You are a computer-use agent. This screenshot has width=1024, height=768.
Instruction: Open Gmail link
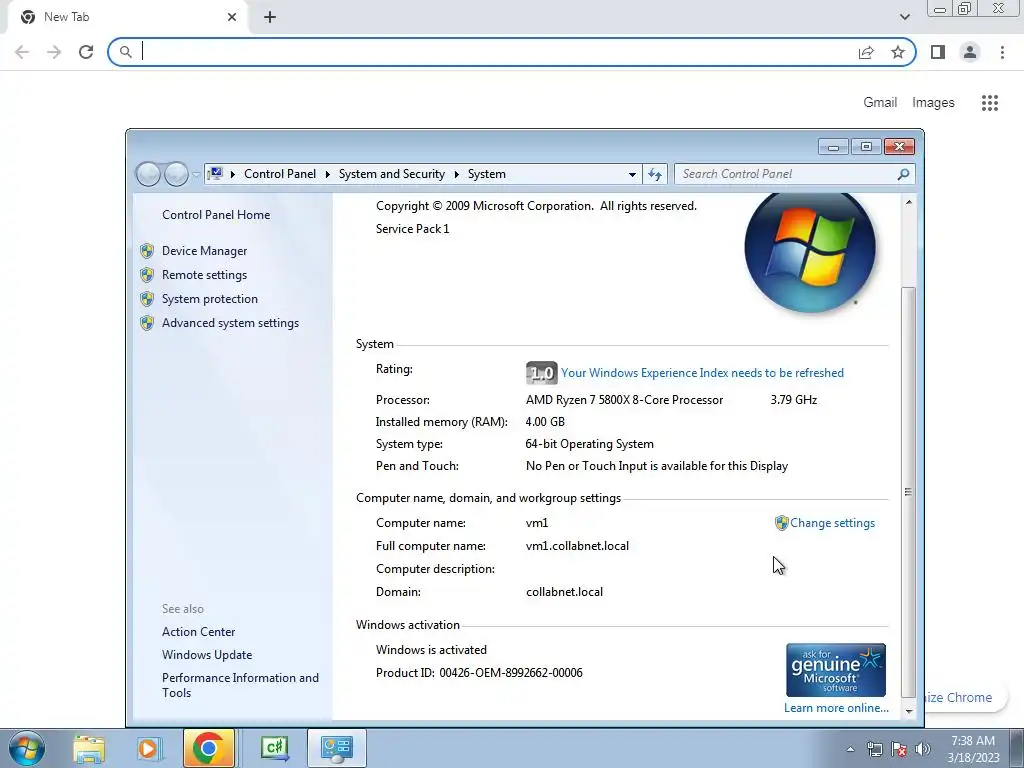coord(880,103)
